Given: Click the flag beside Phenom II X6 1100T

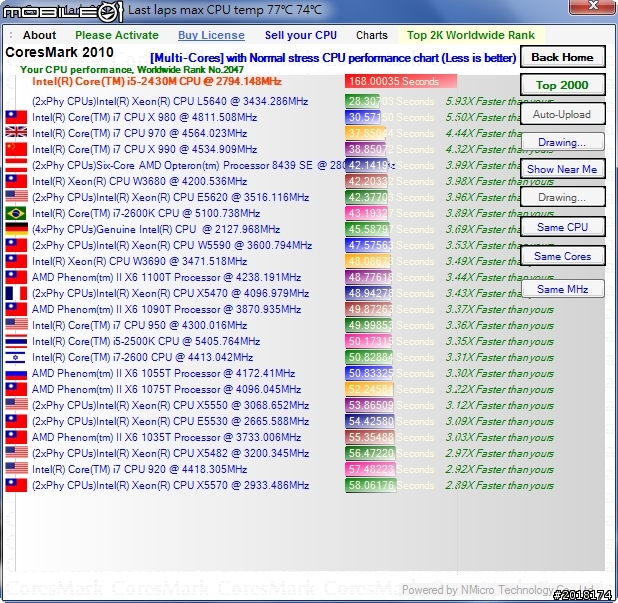Looking at the screenshot, I should coord(16,277).
